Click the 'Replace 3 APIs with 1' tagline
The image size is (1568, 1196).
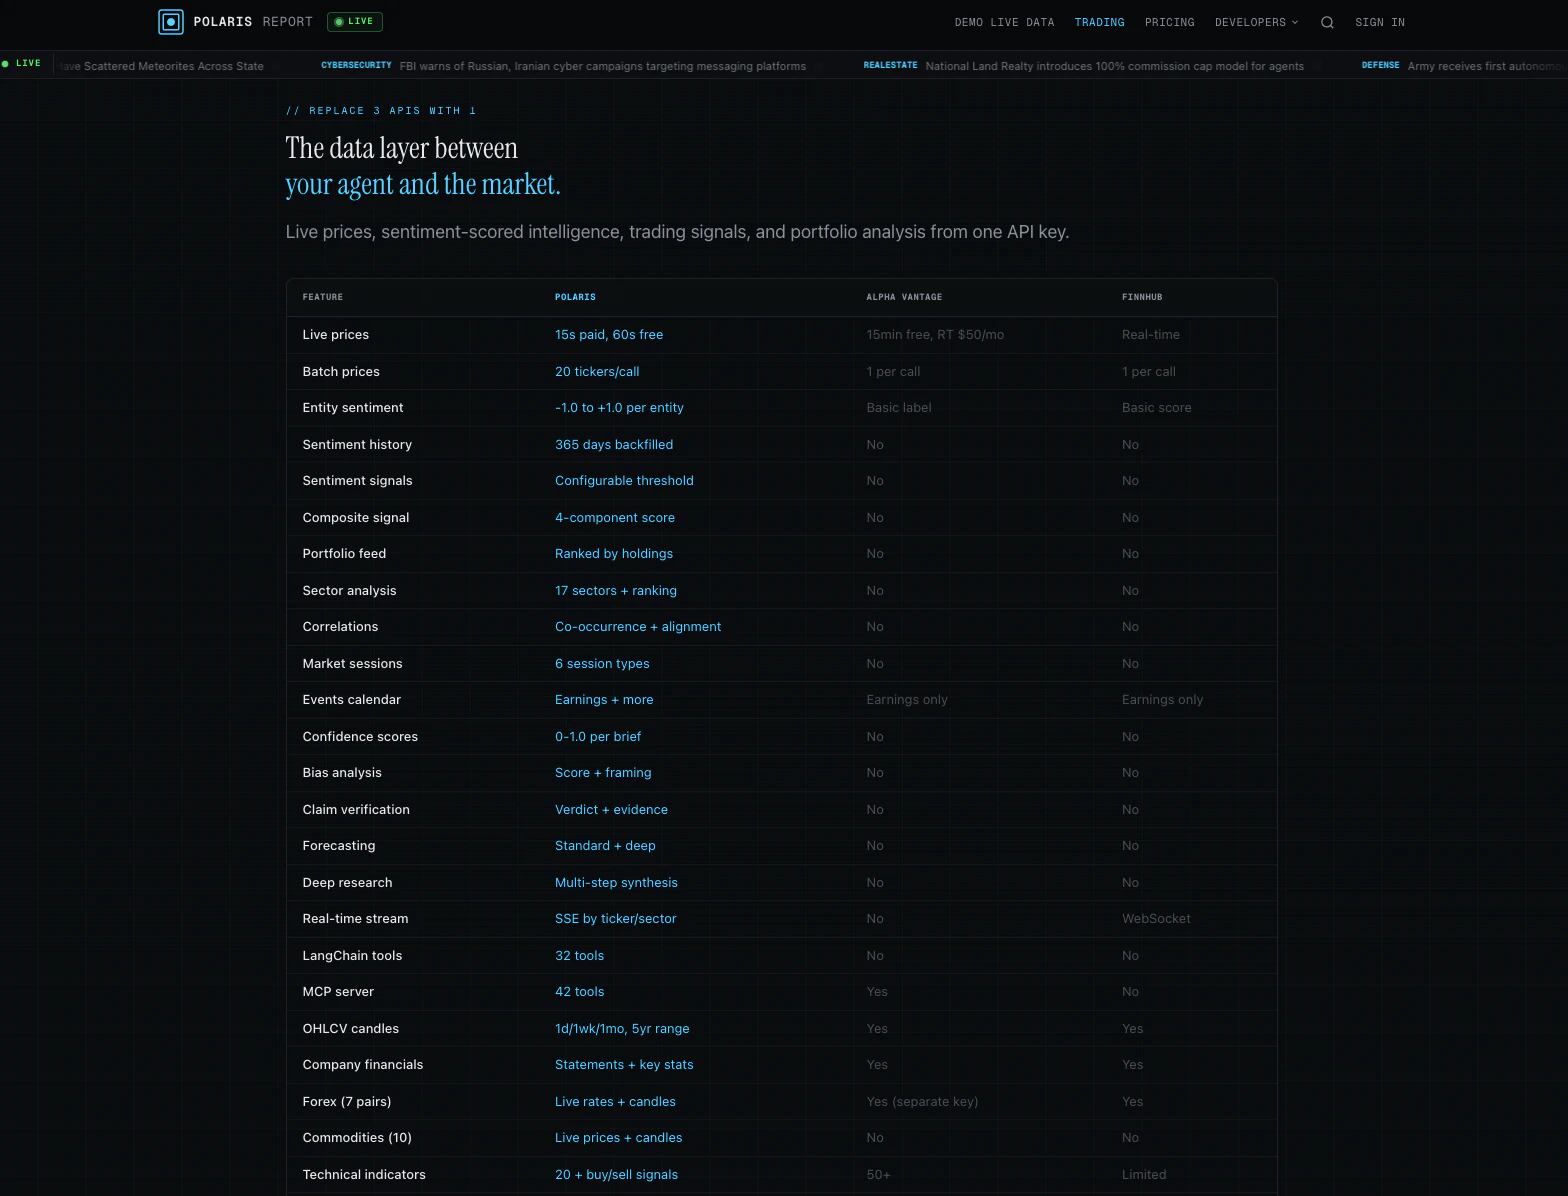point(381,111)
